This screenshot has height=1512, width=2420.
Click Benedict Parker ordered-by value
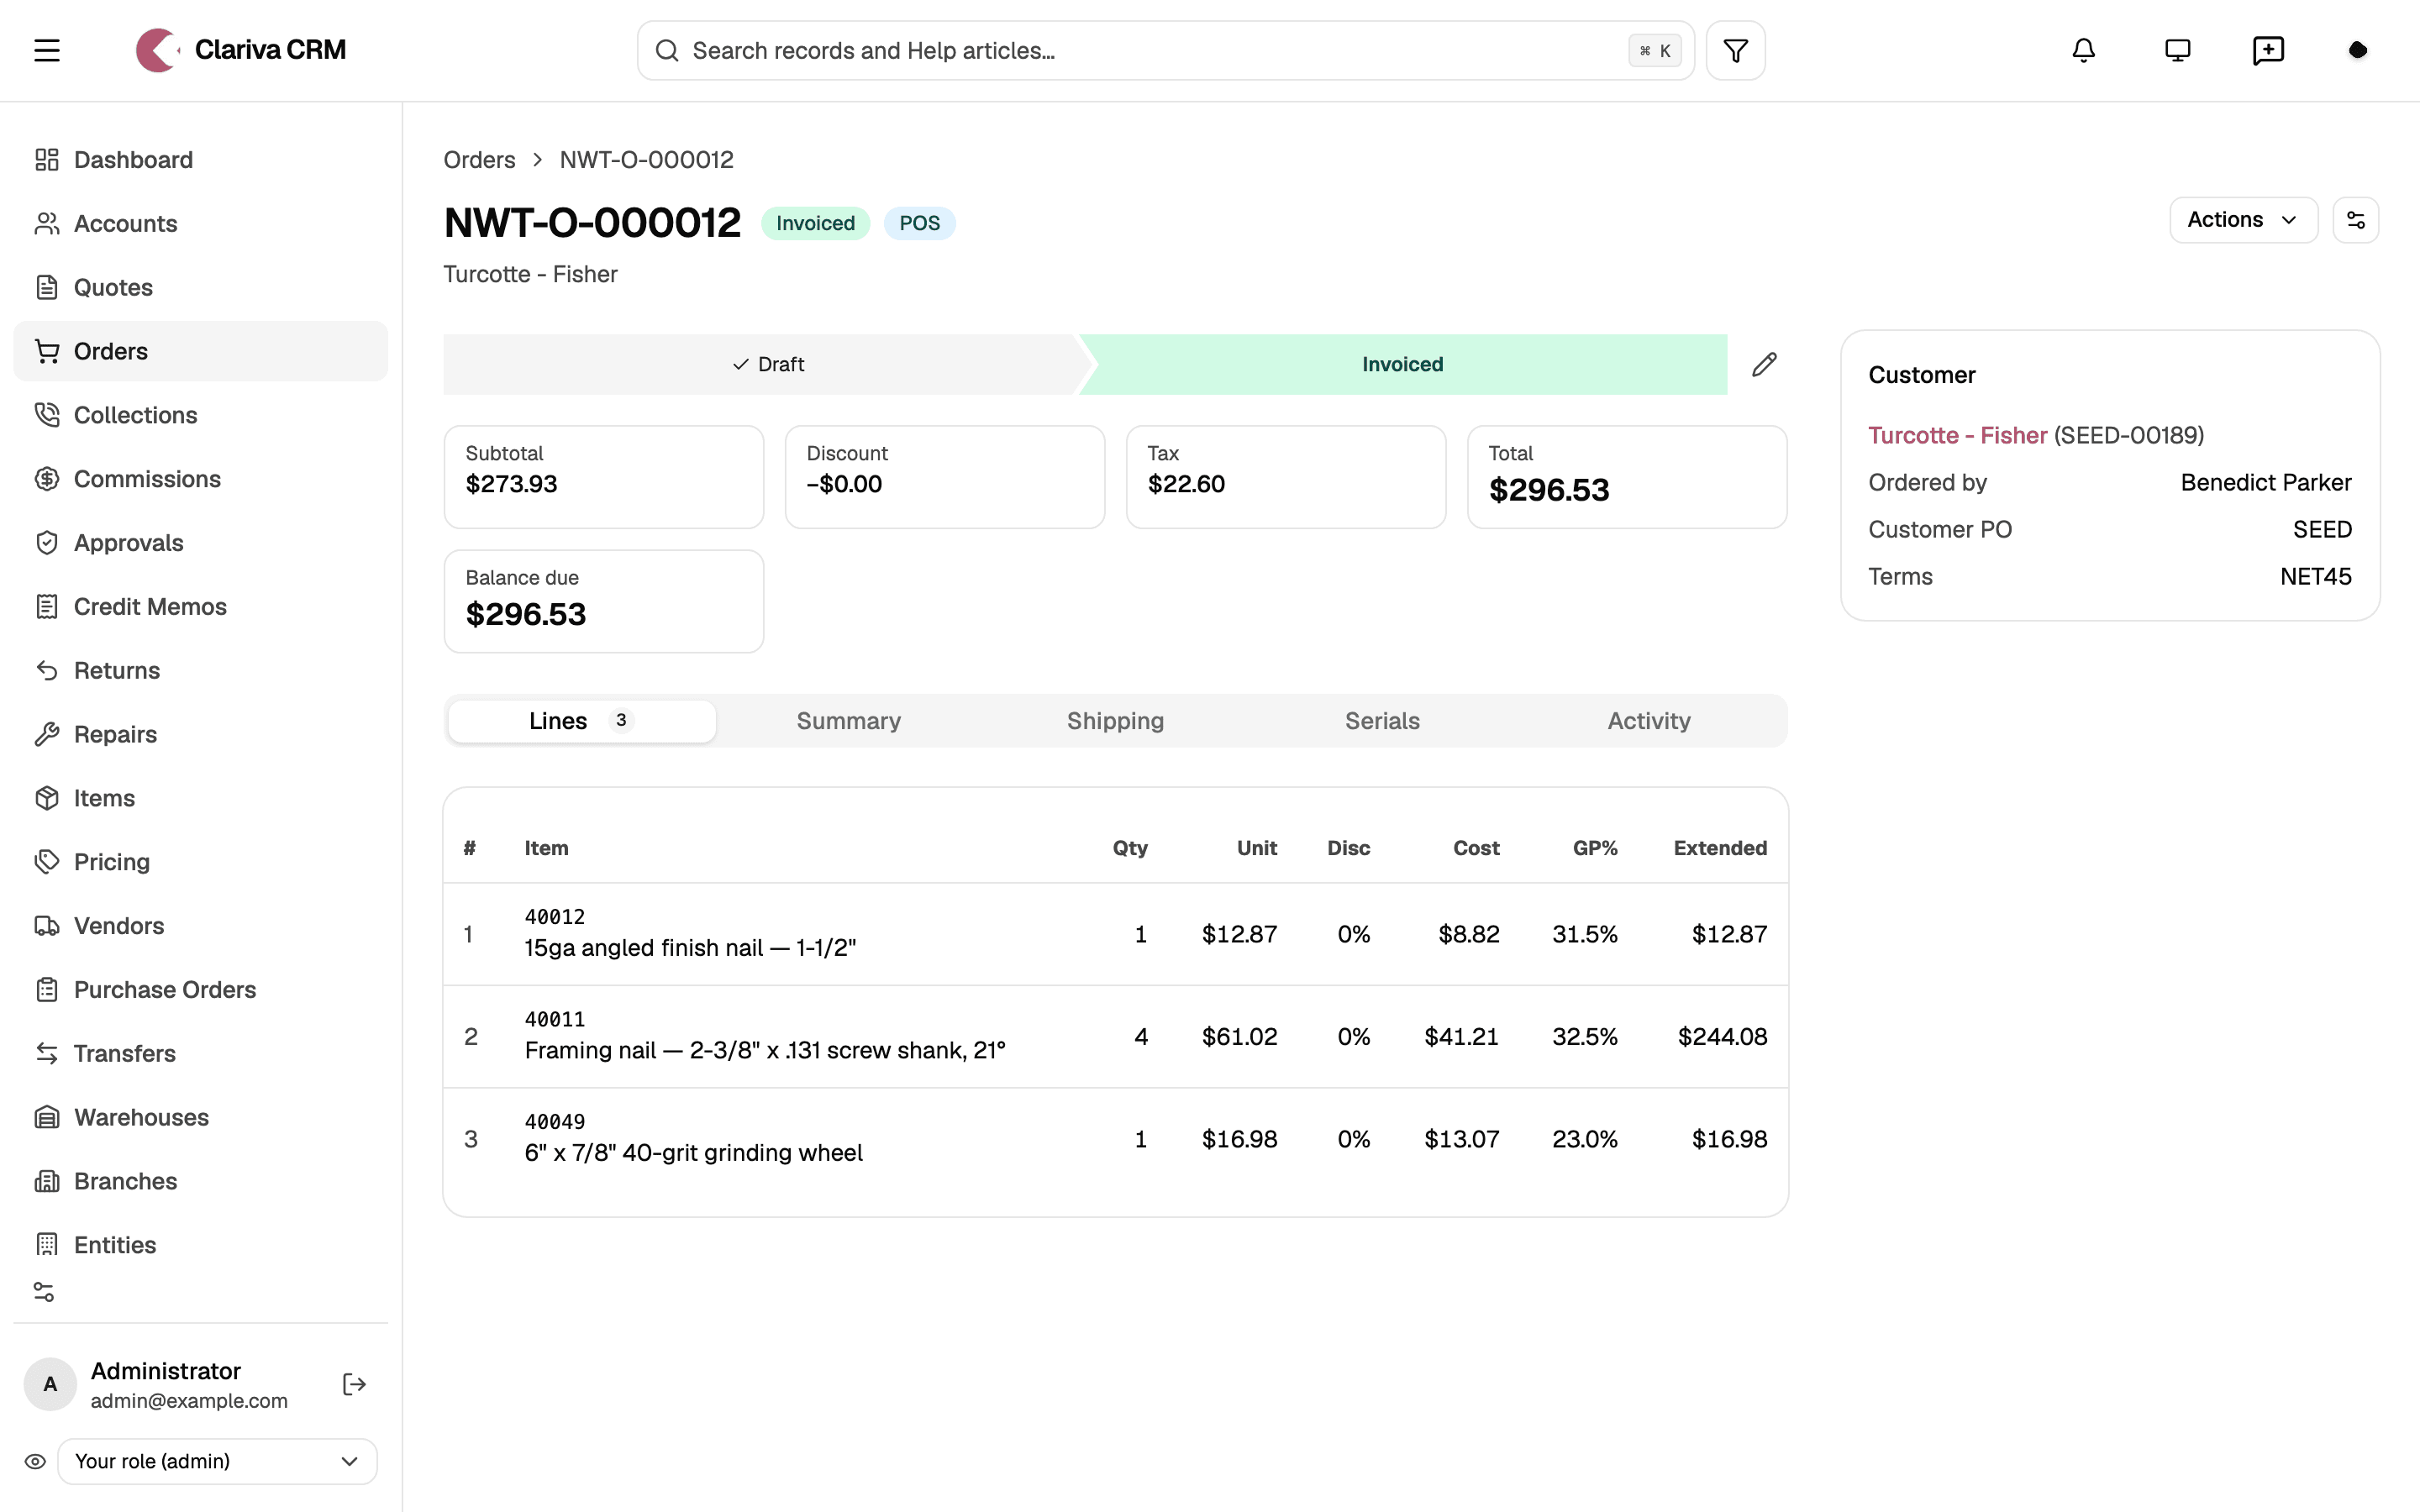click(2265, 483)
